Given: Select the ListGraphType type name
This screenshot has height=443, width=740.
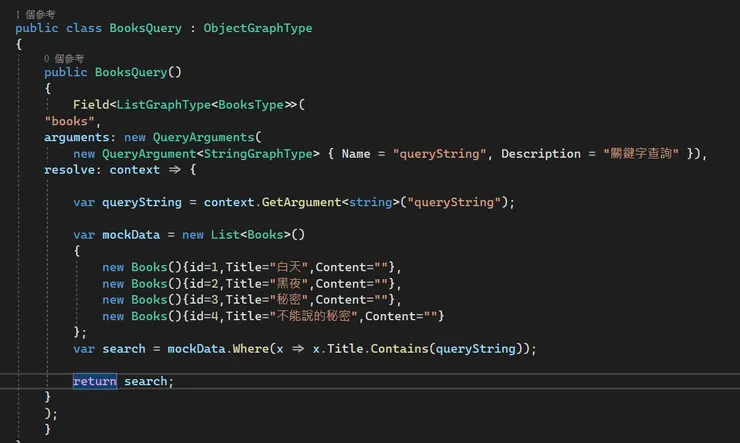Looking at the screenshot, I should pyautogui.click(x=163, y=105).
